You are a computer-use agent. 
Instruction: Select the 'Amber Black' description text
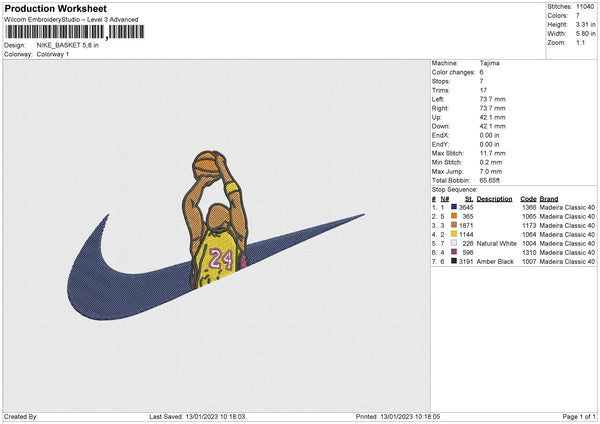[495, 261]
